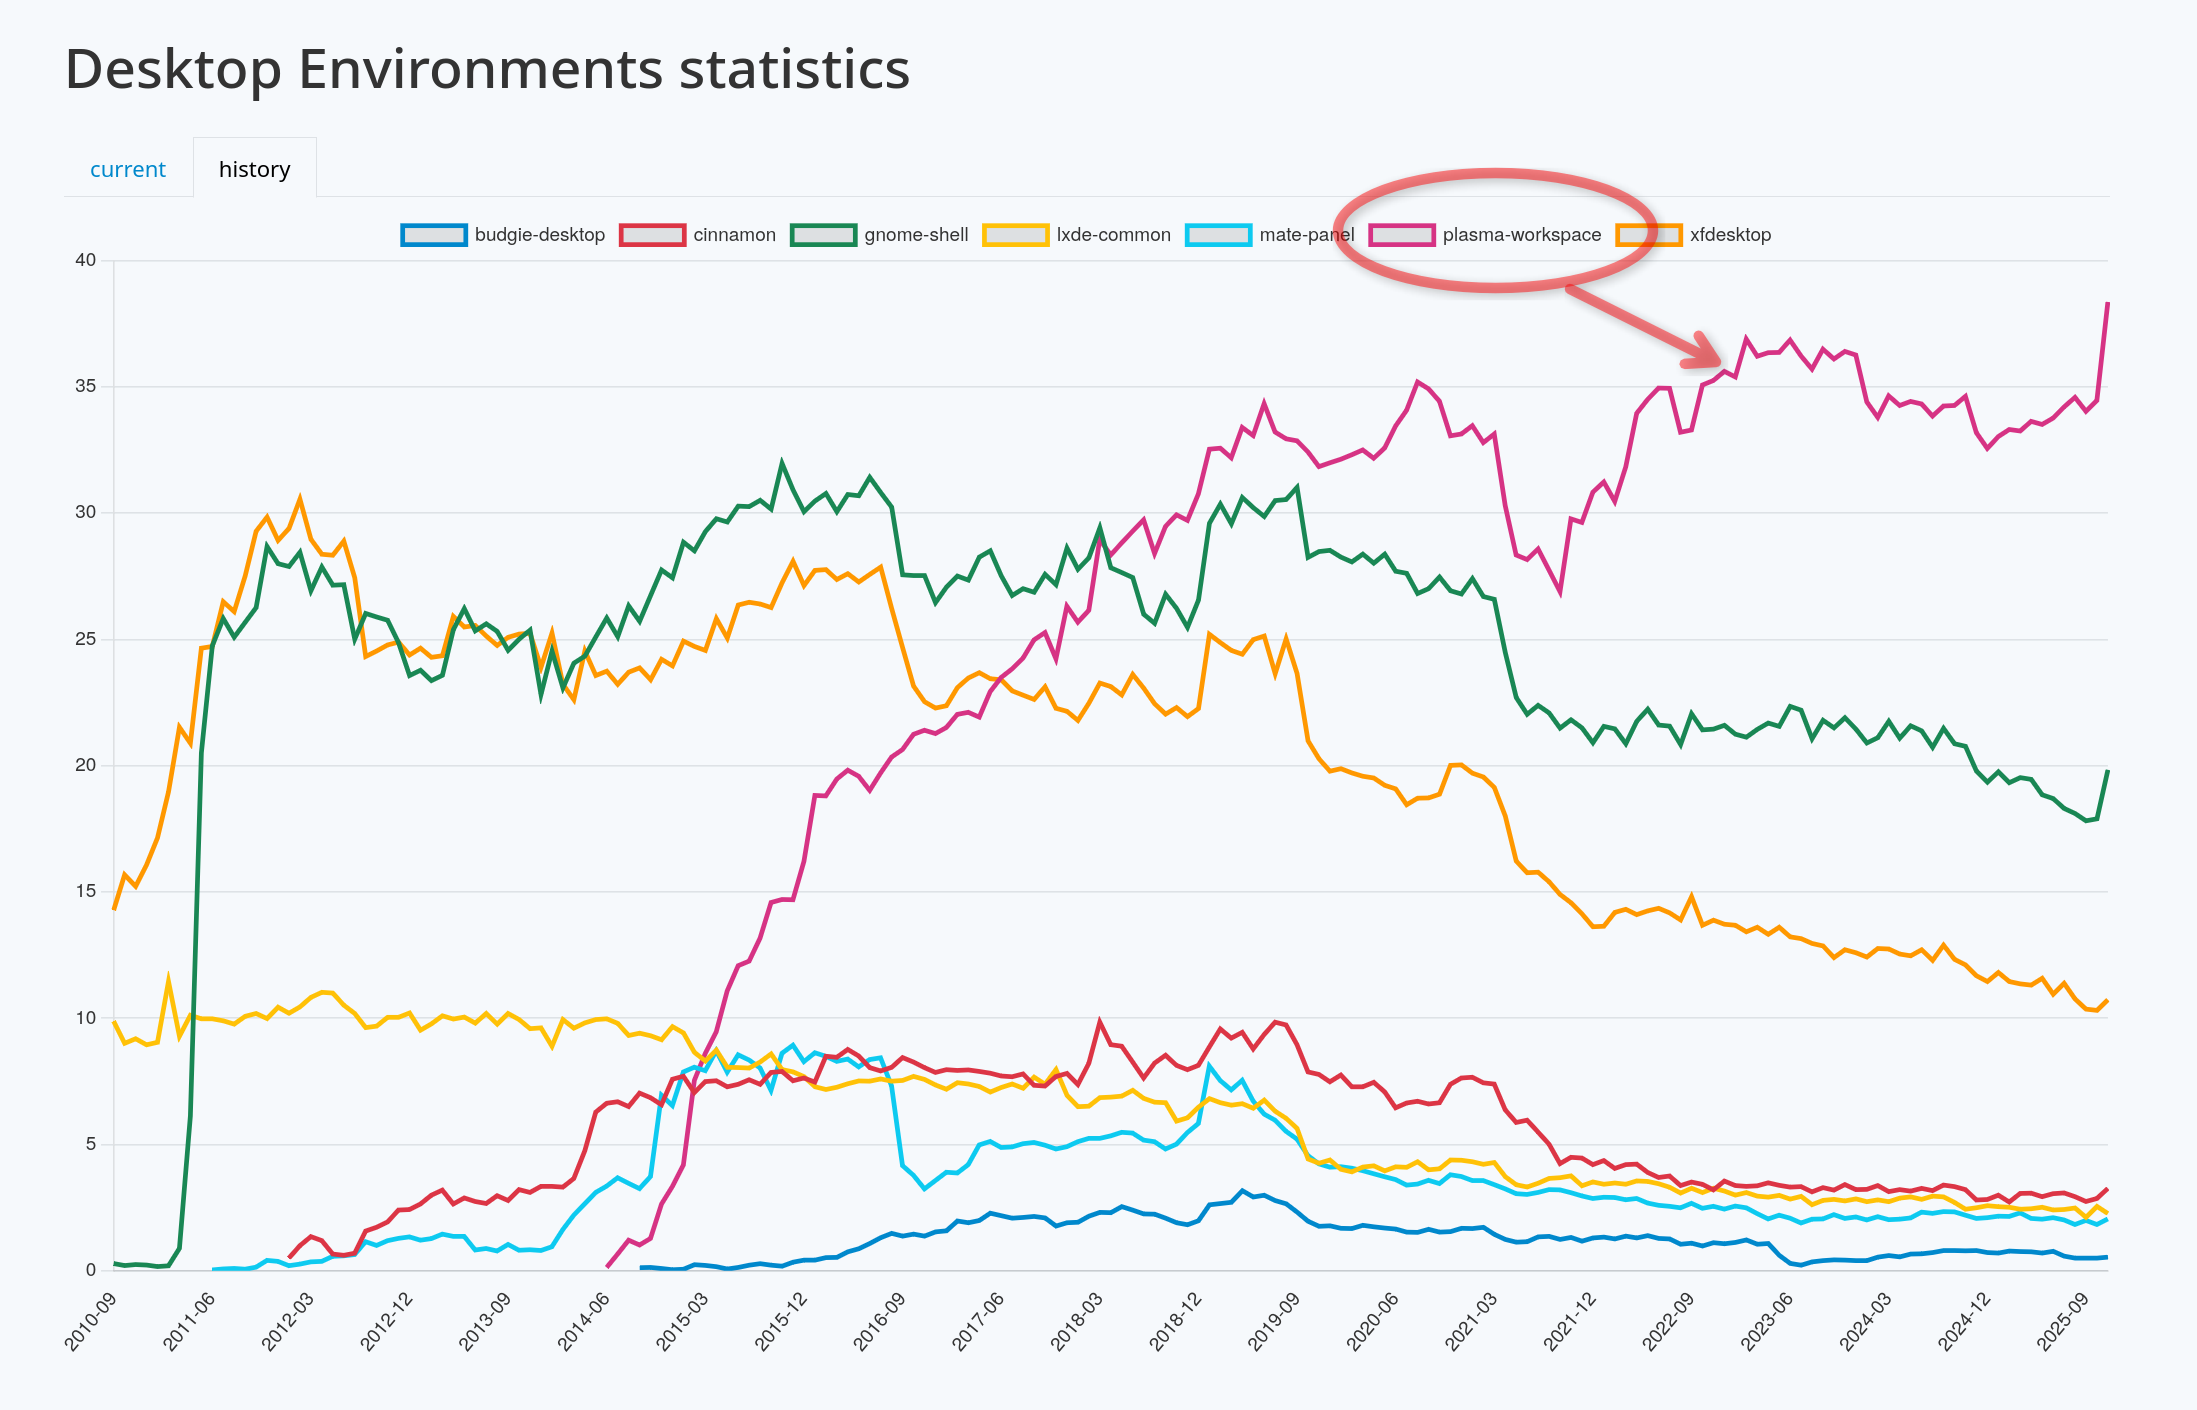Hide the cinnamon series via its label
This screenshot has width=2197, height=1410.
[734, 235]
